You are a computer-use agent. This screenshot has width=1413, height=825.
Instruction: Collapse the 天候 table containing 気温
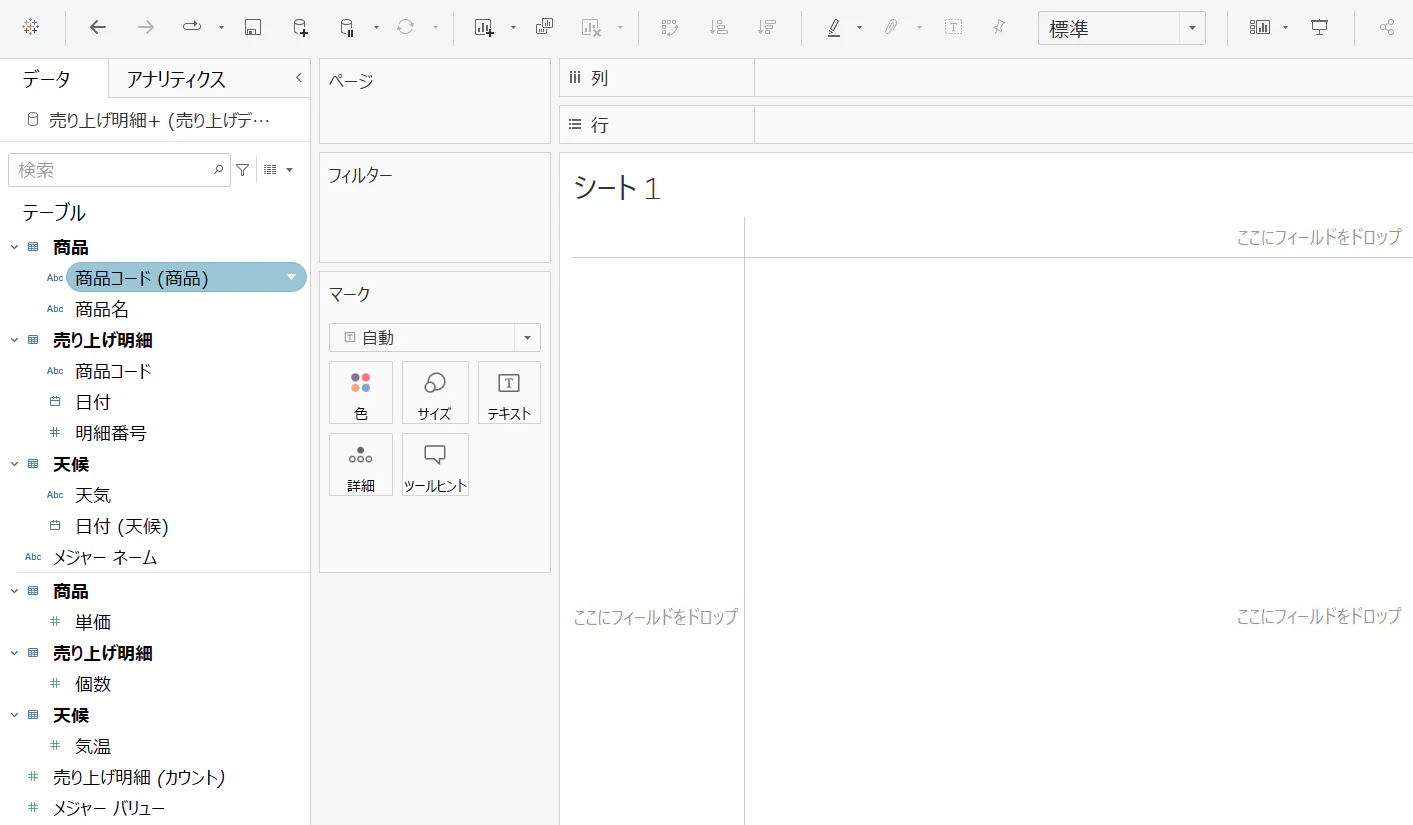pyautogui.click(x=14, y=715)
